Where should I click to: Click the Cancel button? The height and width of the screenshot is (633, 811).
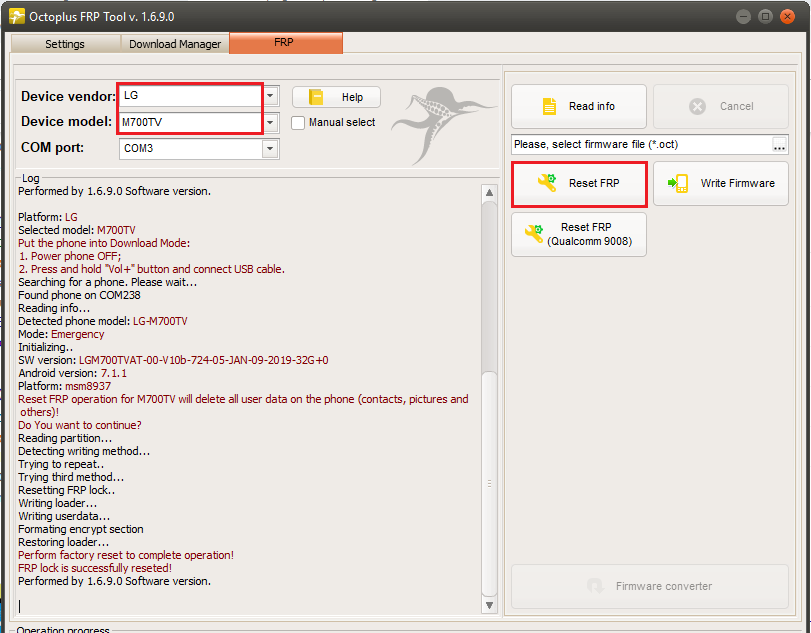[x=720, y=107]
